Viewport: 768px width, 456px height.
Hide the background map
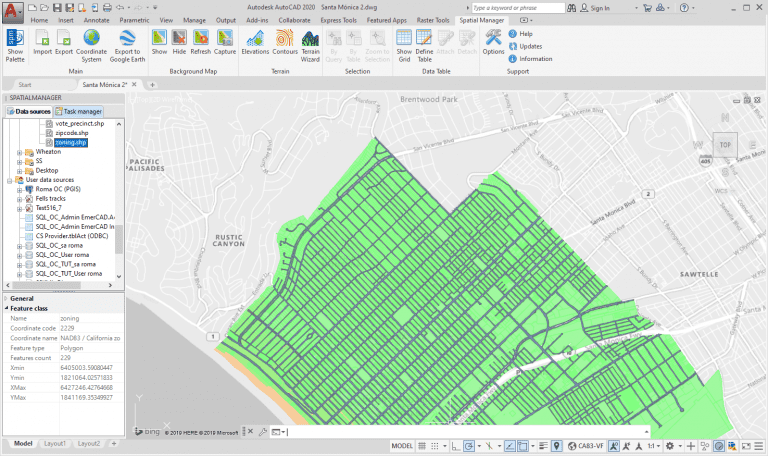[179, 42]
